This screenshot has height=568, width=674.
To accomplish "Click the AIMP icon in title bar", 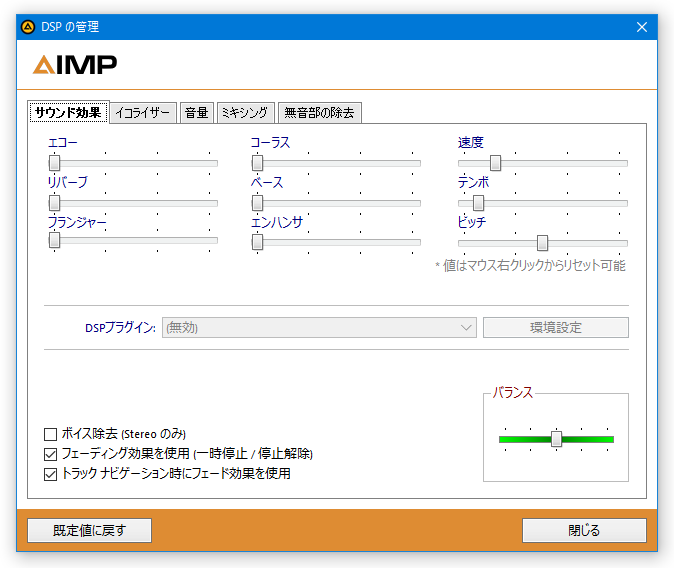I will 28,27.
